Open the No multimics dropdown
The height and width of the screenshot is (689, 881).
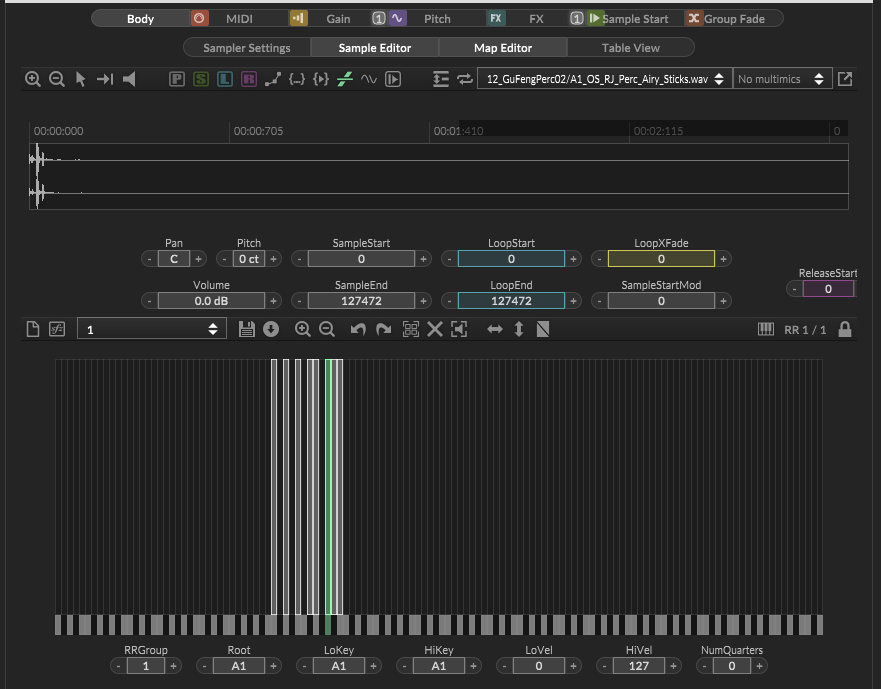click(x=782, y=79)
